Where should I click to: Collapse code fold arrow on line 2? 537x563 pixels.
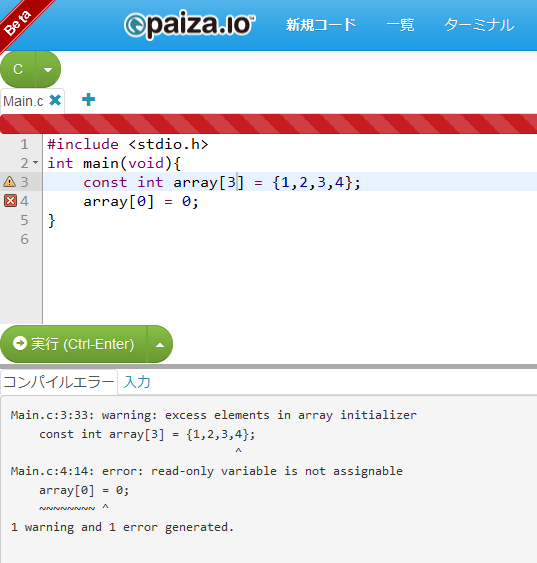click(36, 163)
